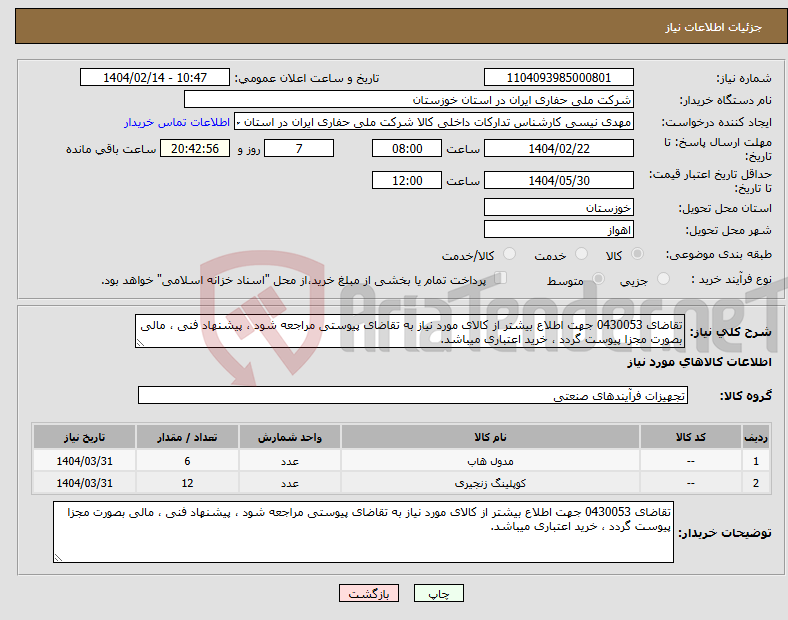The width and height of the screenshot is (788, 620).
Task: Click the عدد unit in the مدول هاب row
Action: click(x=289, y=461)
